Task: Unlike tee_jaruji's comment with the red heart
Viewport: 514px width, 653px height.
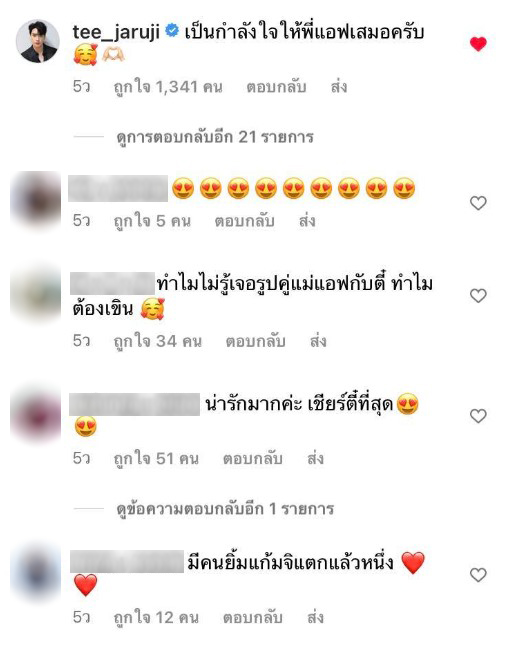Action: coord(478,44)
